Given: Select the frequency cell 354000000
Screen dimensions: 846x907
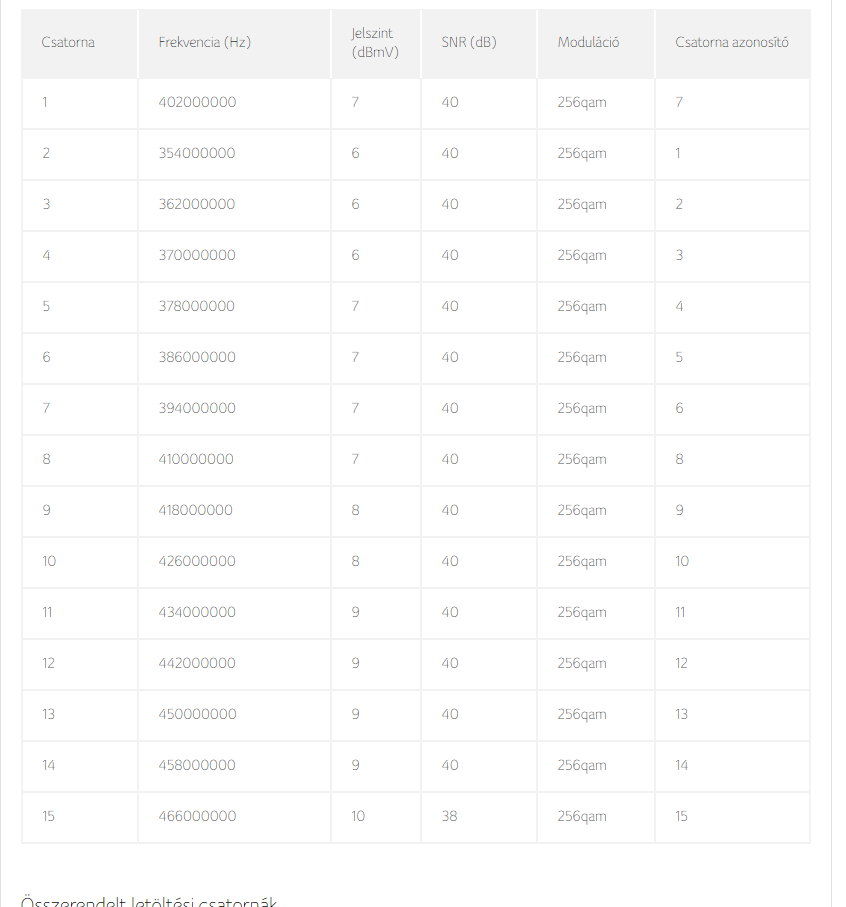Looking at the screenshot, I should click(197, 153).
